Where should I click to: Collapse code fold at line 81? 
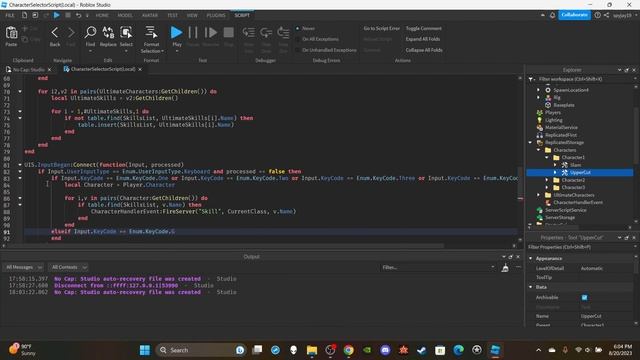pyautogui.click(x=20, y=165)
